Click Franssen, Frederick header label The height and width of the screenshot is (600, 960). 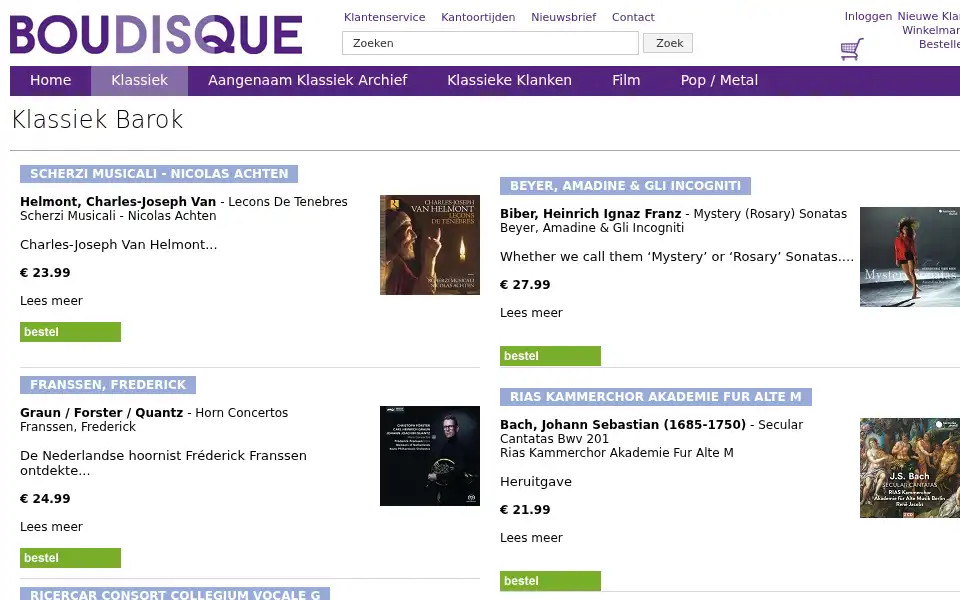[108, 384]
